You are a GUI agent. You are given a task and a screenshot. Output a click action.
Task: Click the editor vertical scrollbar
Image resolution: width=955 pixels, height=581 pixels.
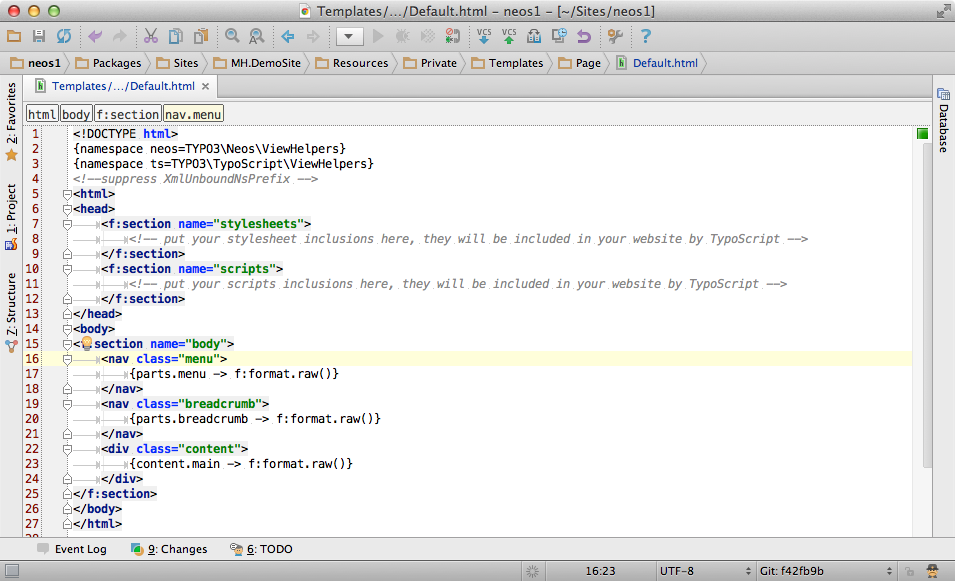927,305
